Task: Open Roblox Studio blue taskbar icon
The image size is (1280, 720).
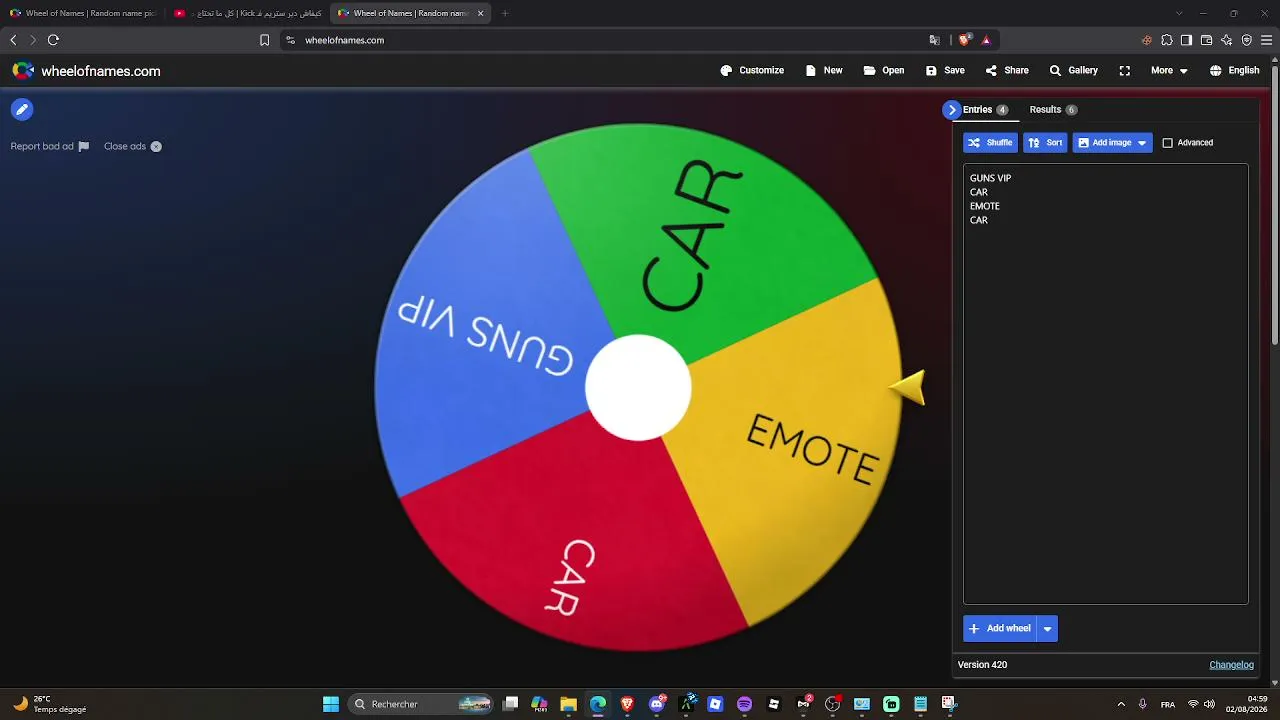Action: (715, 704)
